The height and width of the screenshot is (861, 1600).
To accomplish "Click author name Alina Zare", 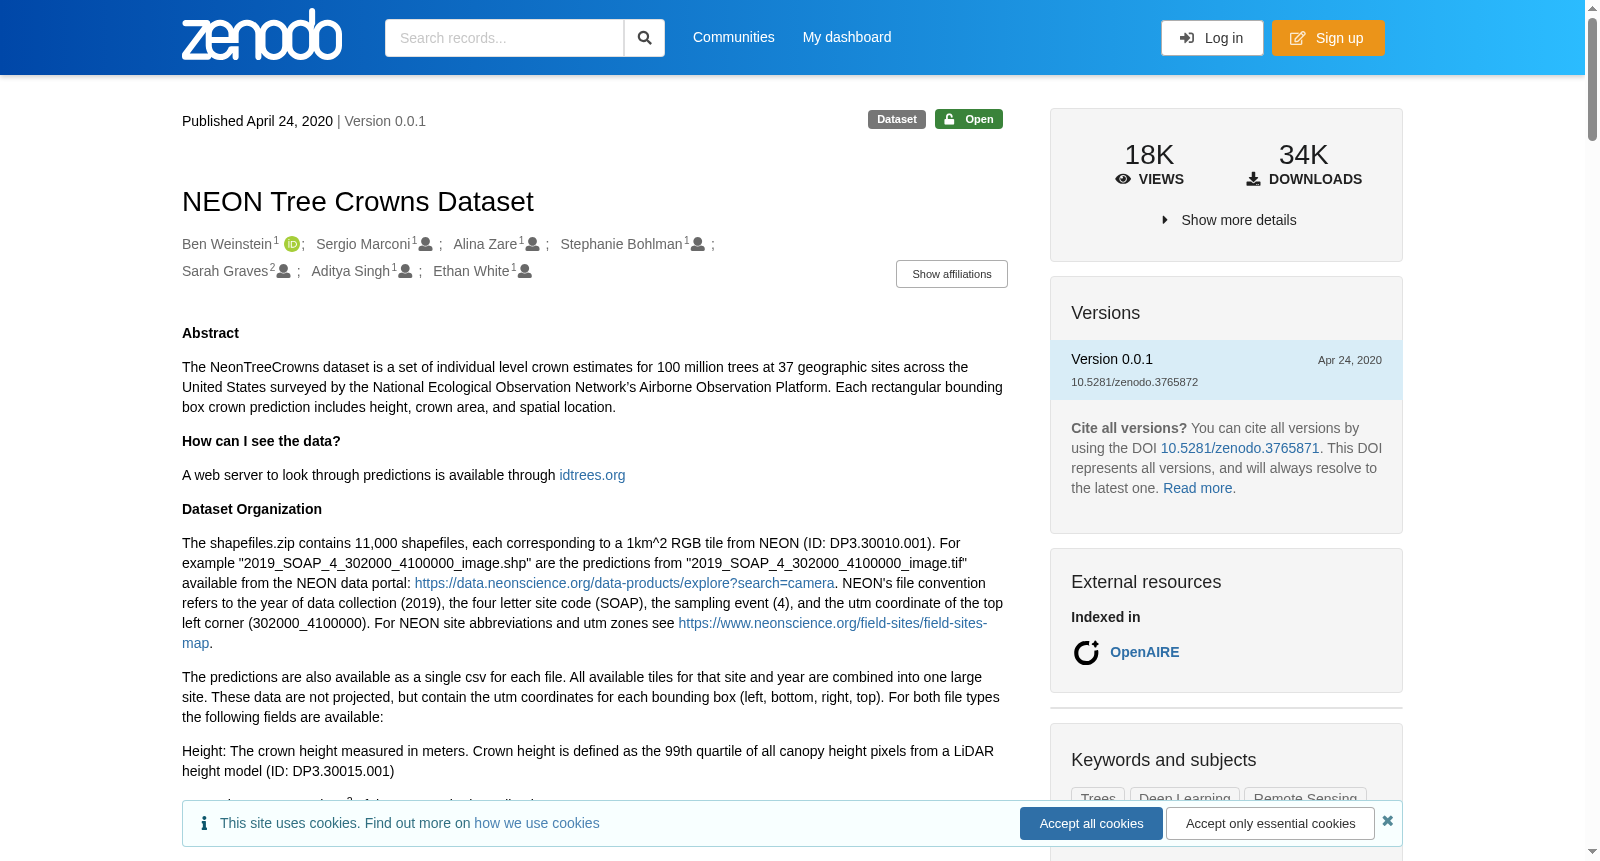I will (x=485, y=244).
